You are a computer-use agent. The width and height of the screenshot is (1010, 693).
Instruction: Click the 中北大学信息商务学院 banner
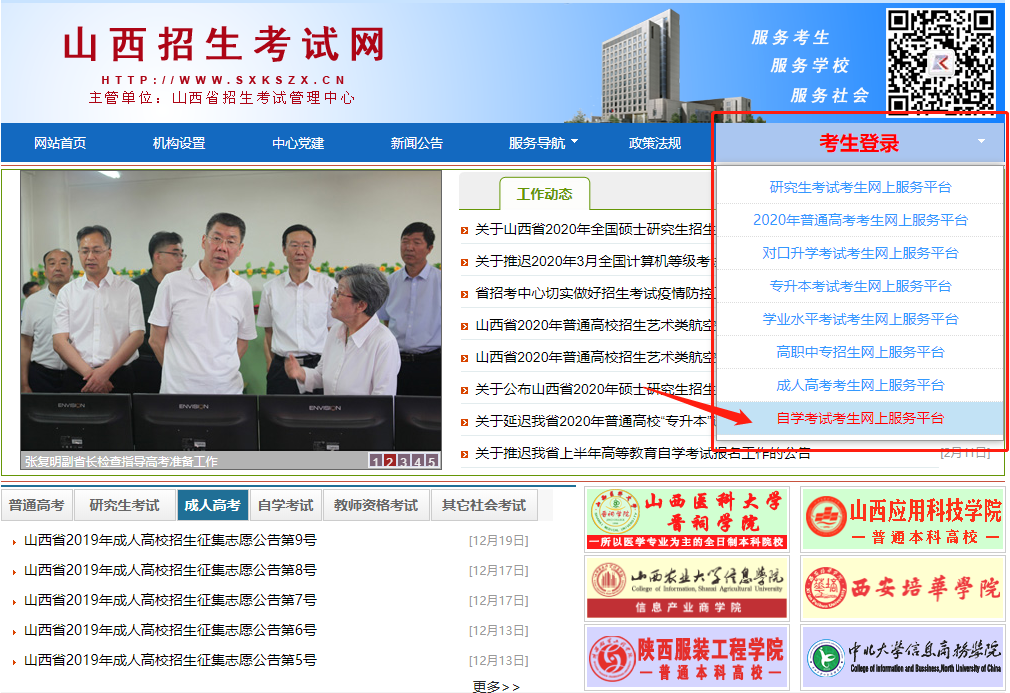[901, 658]
